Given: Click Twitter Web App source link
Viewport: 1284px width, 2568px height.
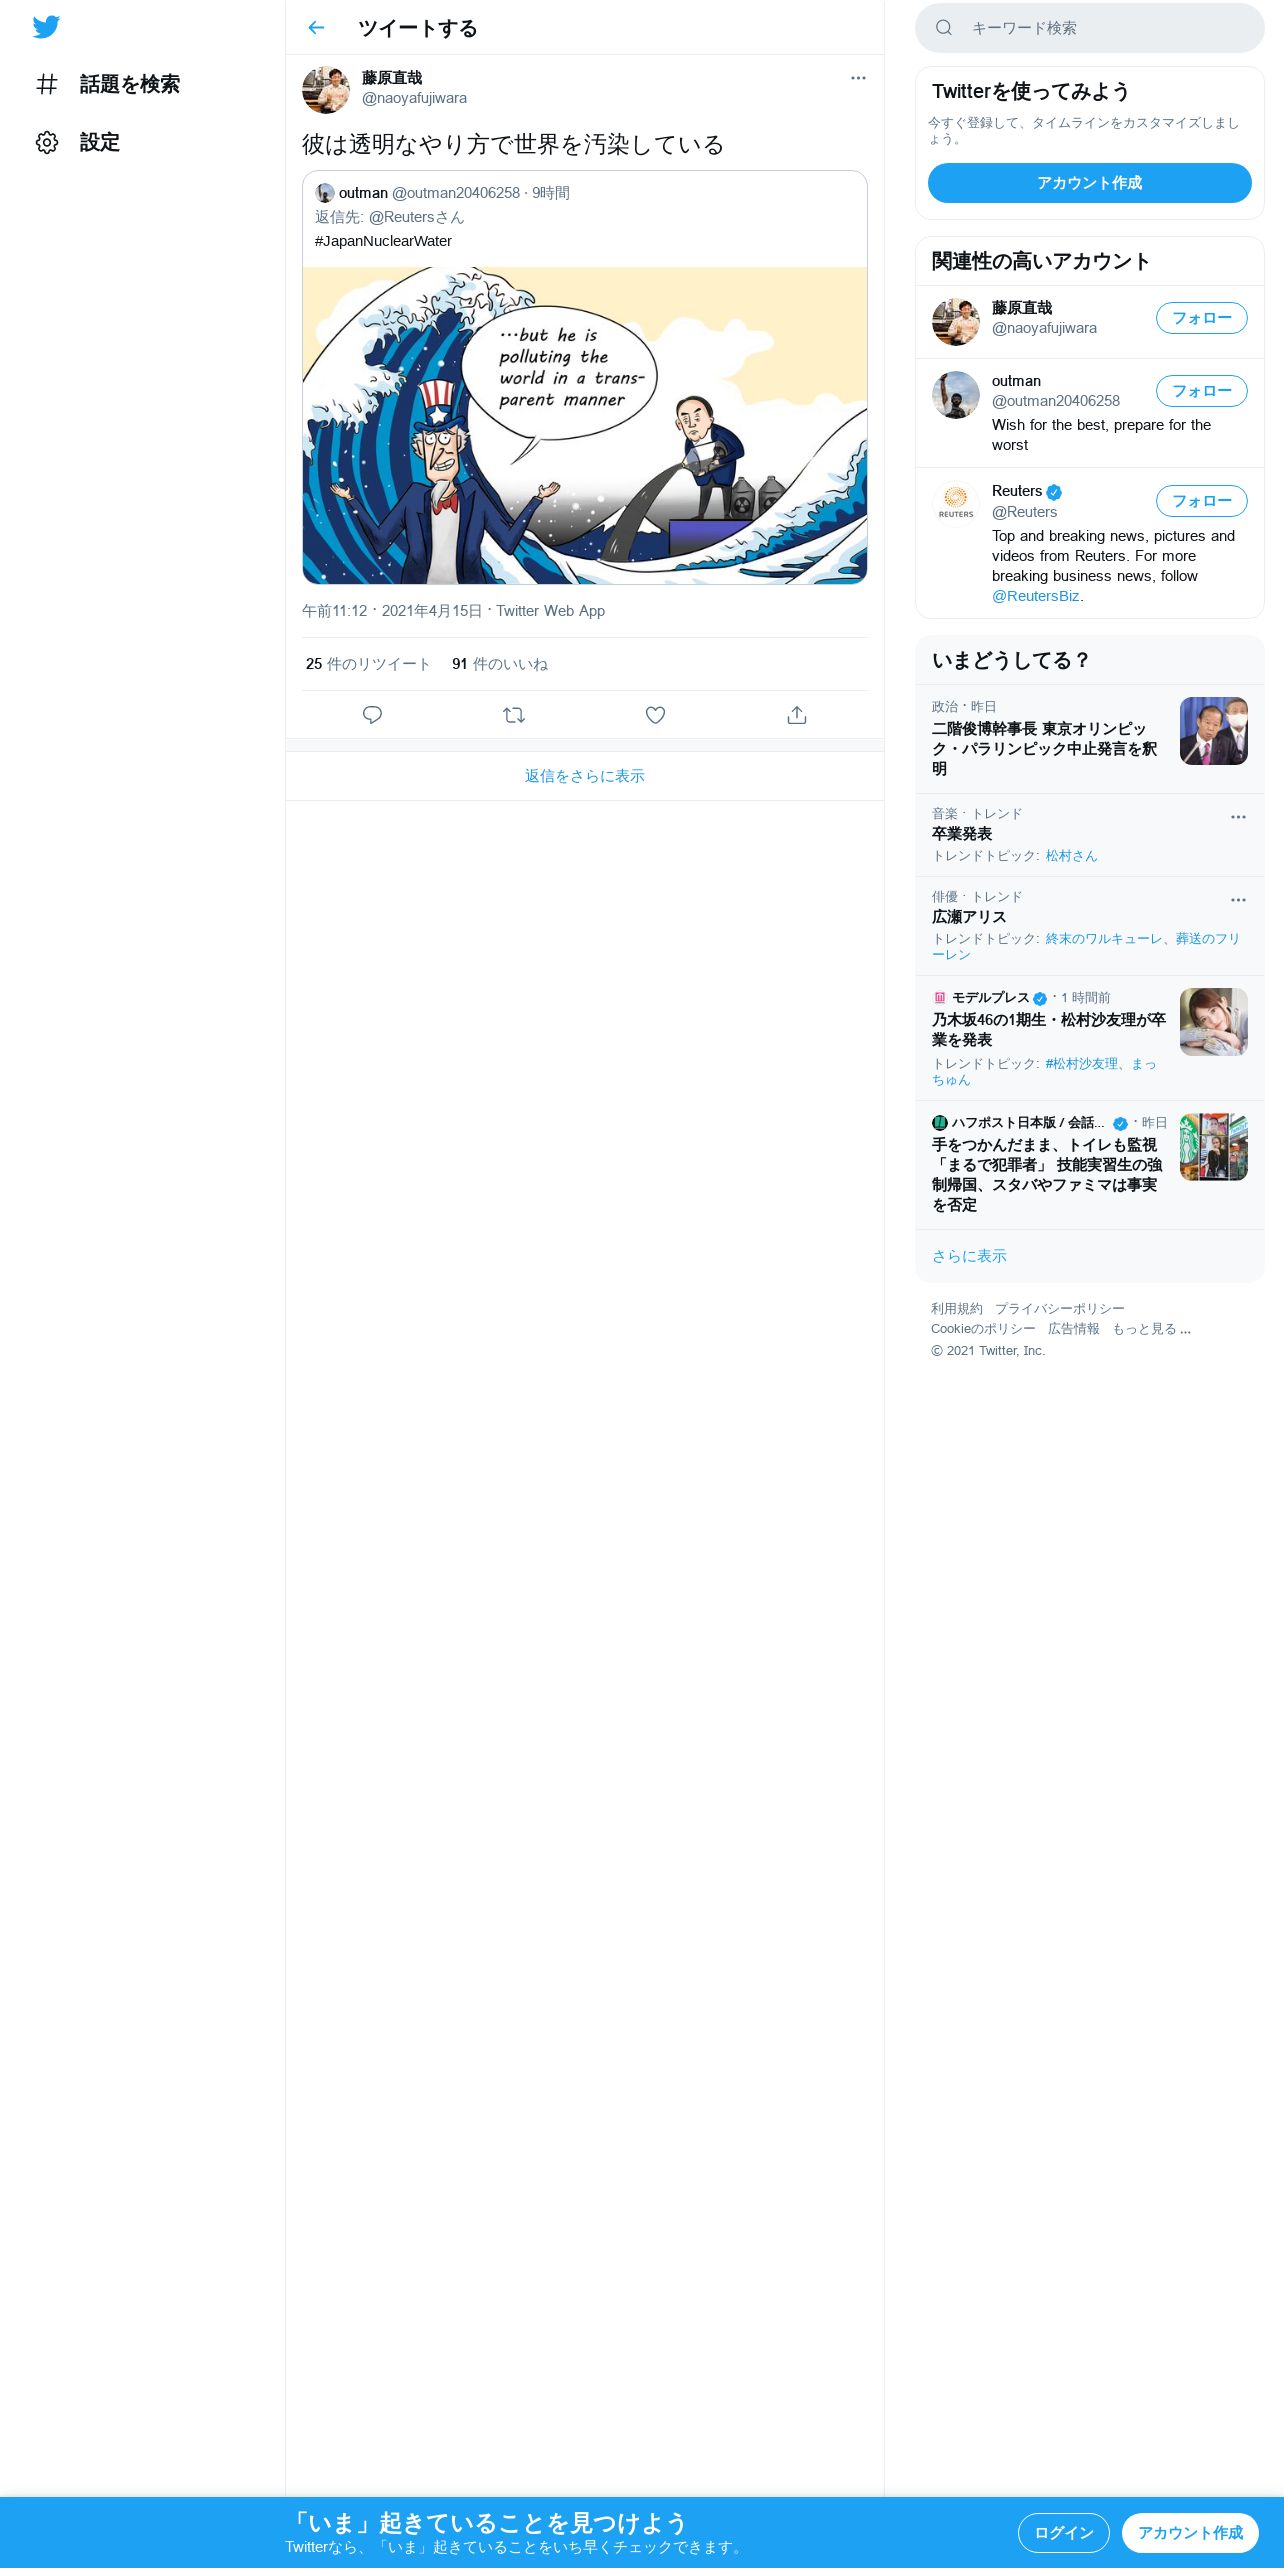Looking at the screenshot, I should [x=550, y=611].
